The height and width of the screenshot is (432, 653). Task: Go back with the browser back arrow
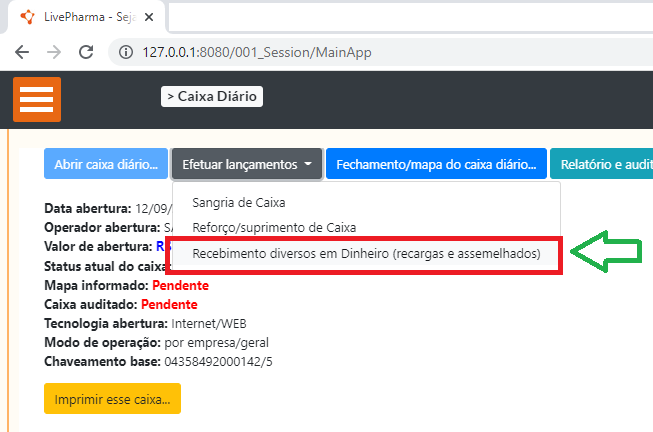22,52
